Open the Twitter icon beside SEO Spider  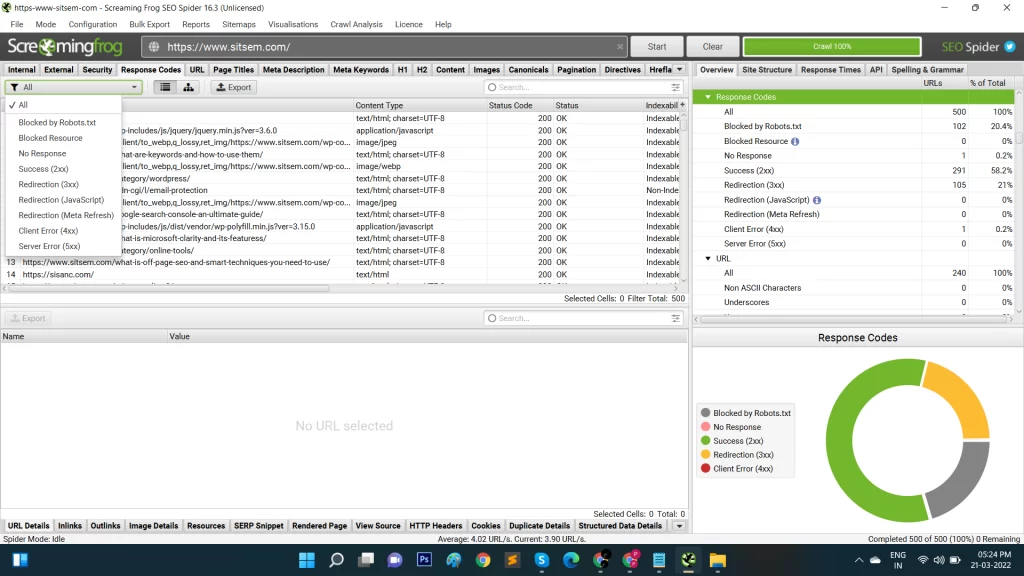click(x=1010, y=47)
